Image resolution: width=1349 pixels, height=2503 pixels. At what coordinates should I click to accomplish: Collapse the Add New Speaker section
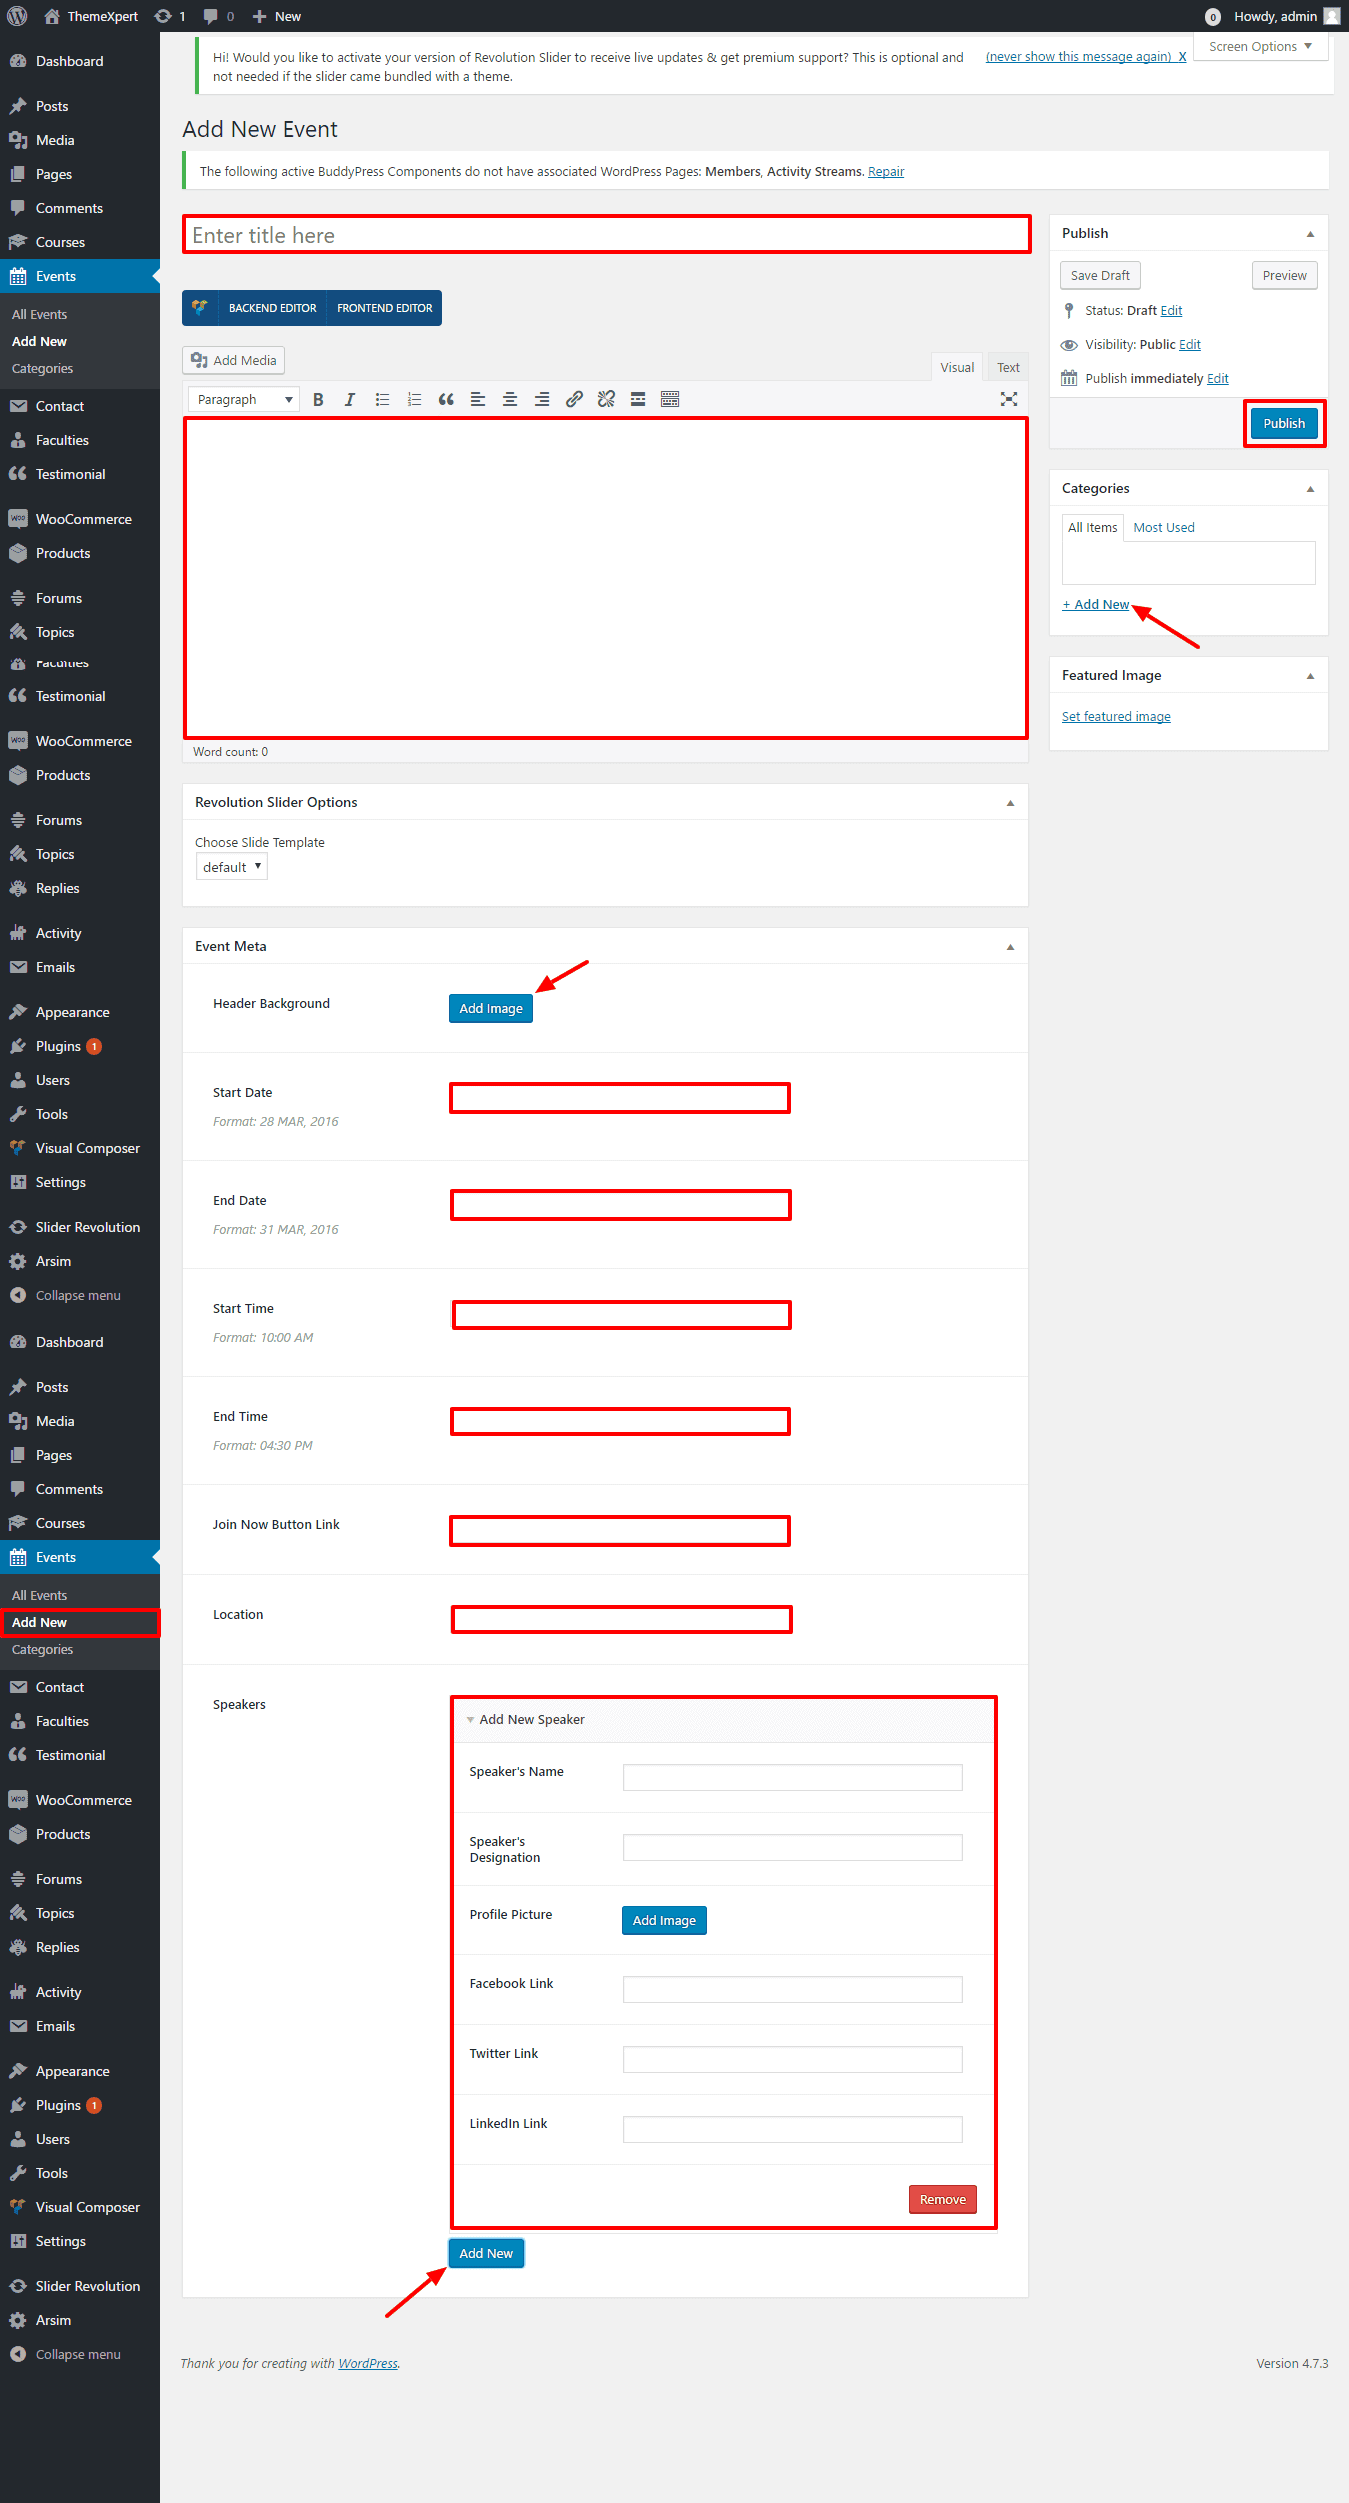pyautogui.click(x=471, y=1720)
